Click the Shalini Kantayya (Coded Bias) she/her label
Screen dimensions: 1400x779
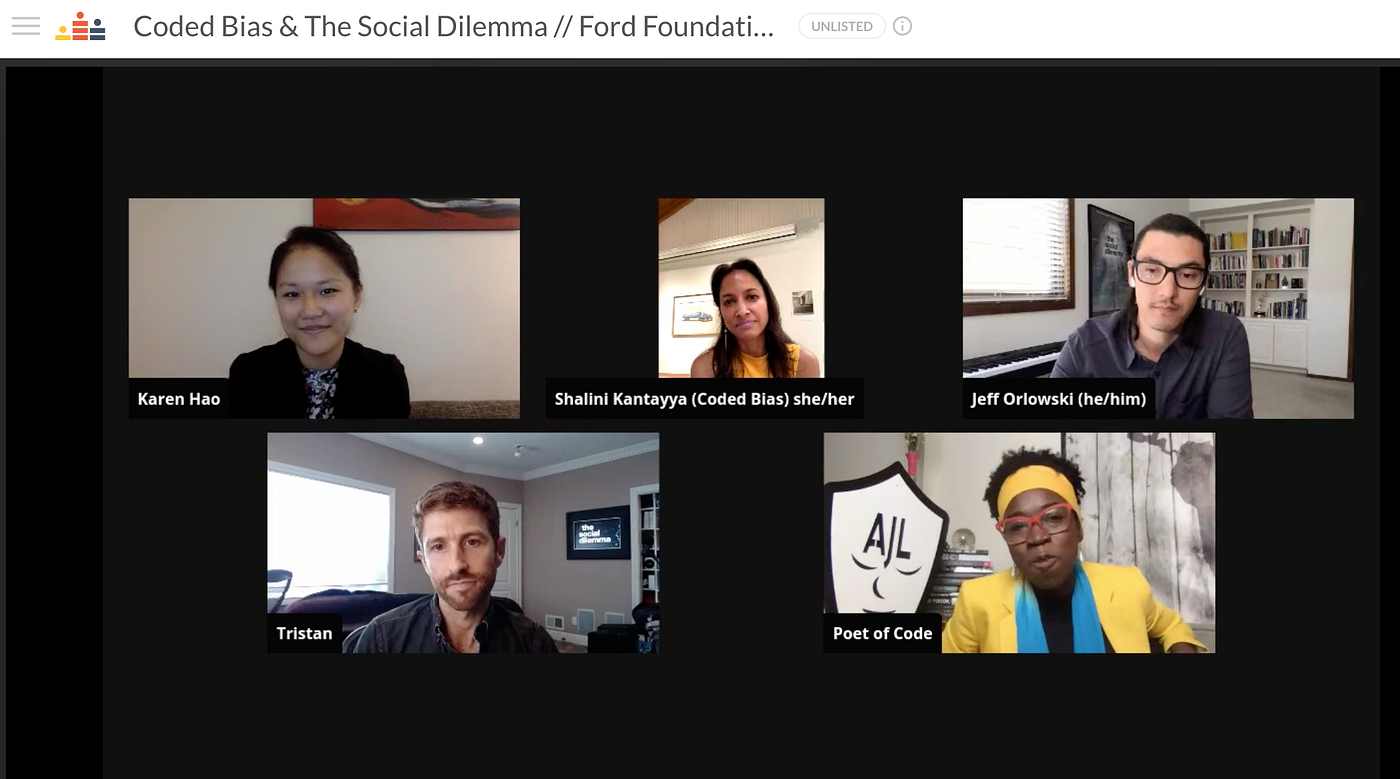705,399
